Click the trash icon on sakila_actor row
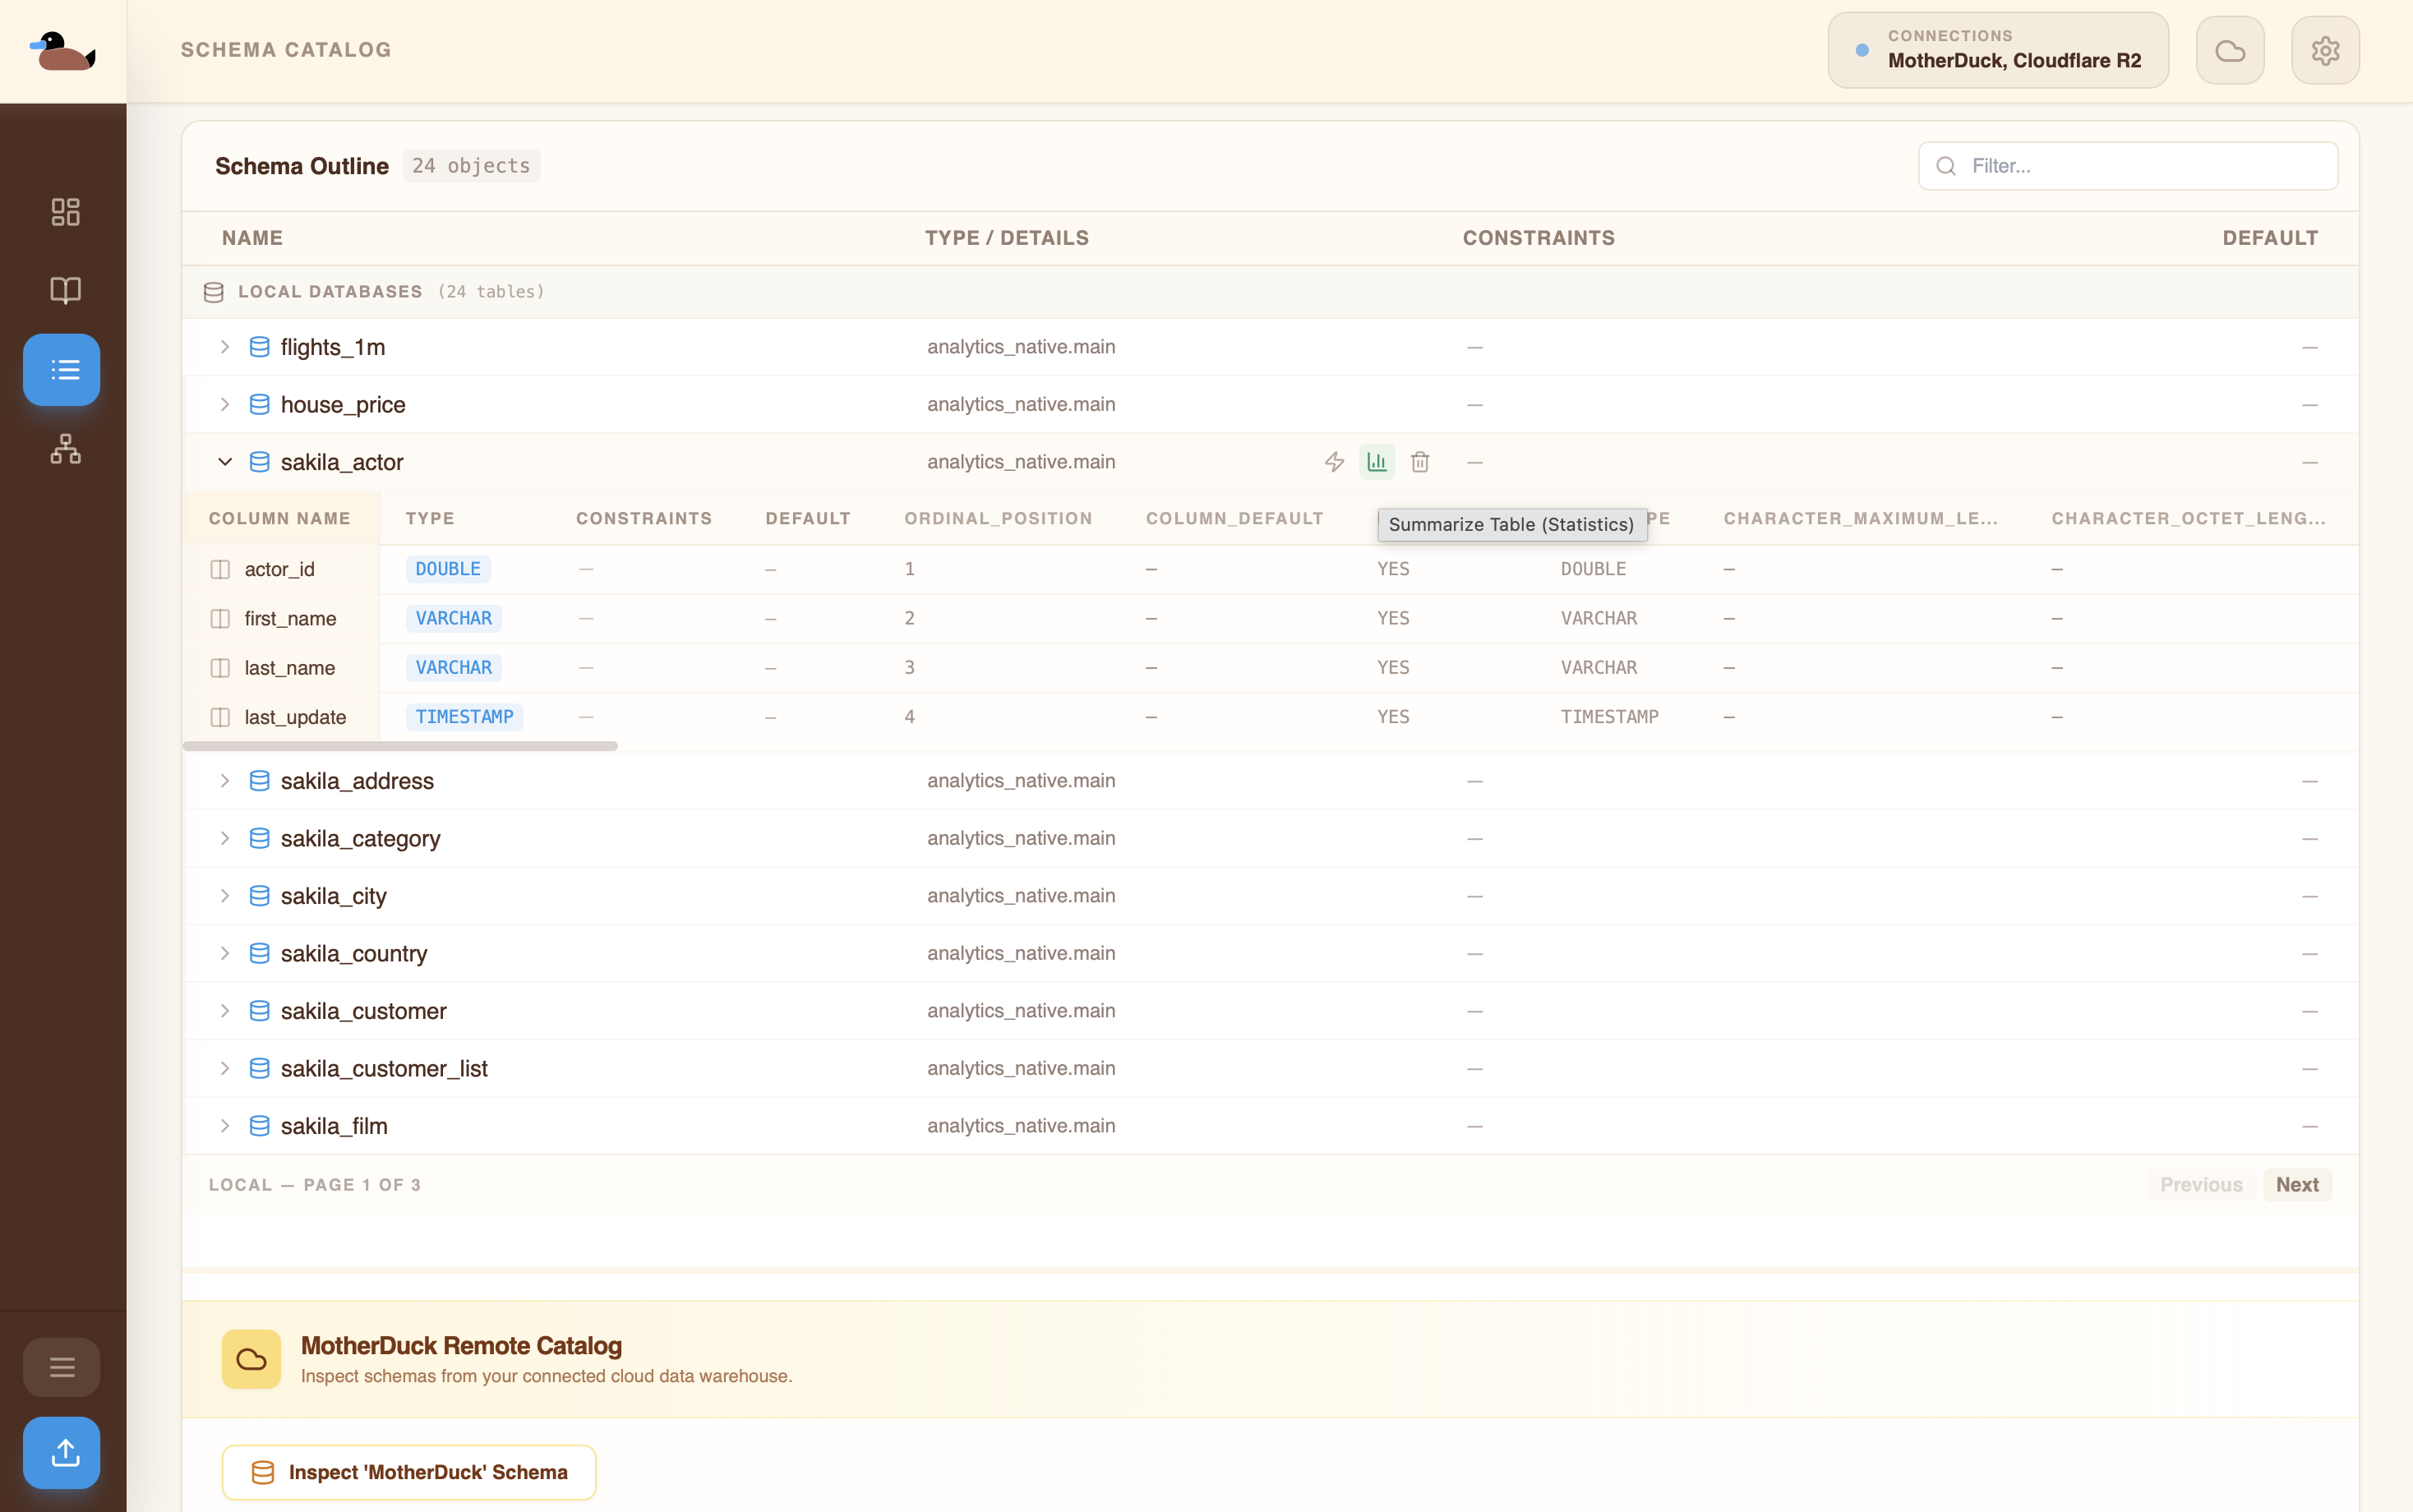 [1420, 462]
